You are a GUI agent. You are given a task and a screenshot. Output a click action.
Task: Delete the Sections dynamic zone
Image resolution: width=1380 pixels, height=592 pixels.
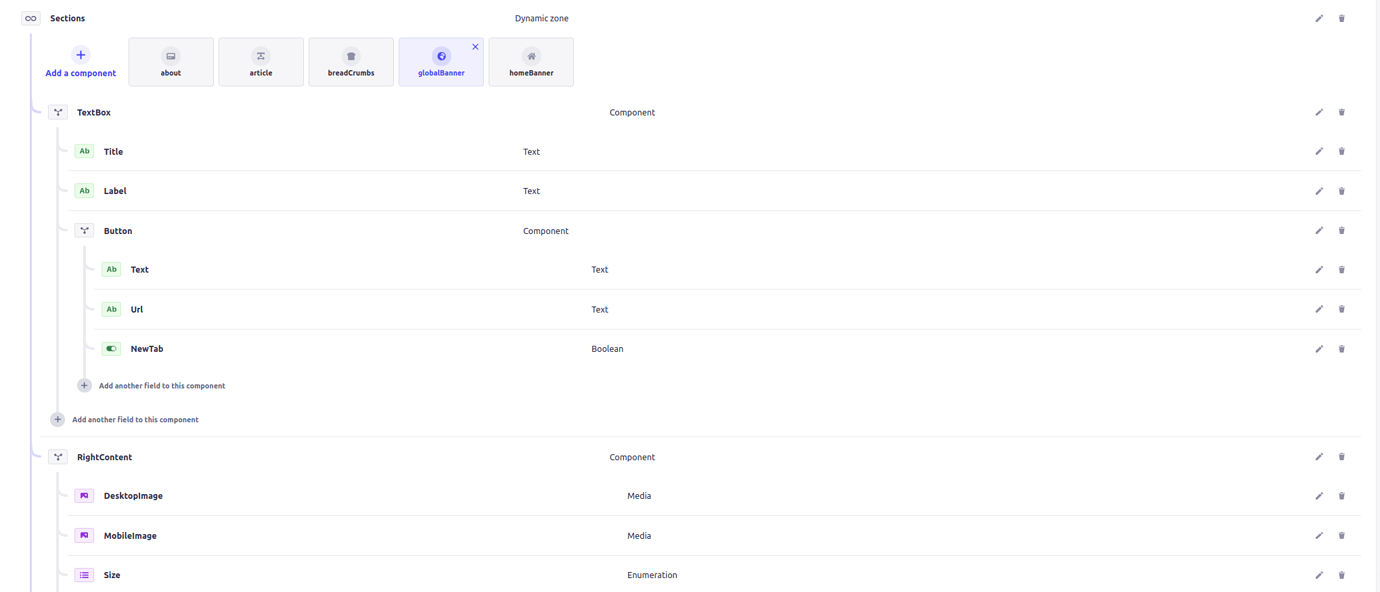click(x=1341, y=18)
